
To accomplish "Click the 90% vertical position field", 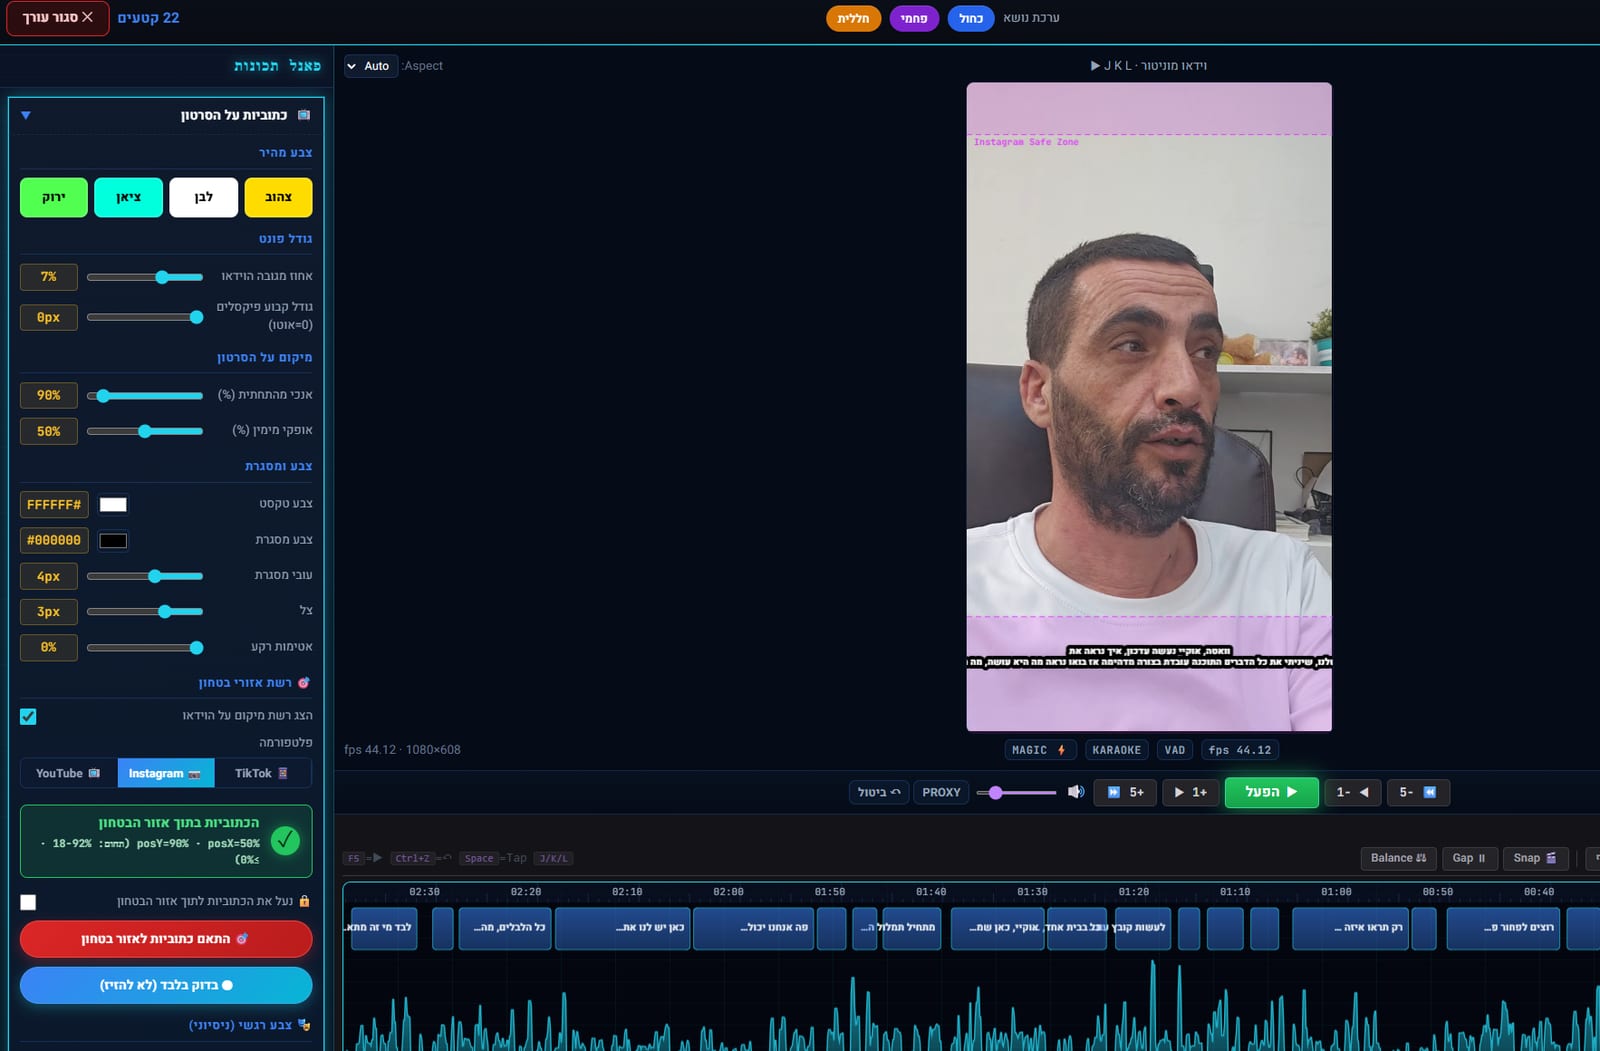I will pos(49,395).
